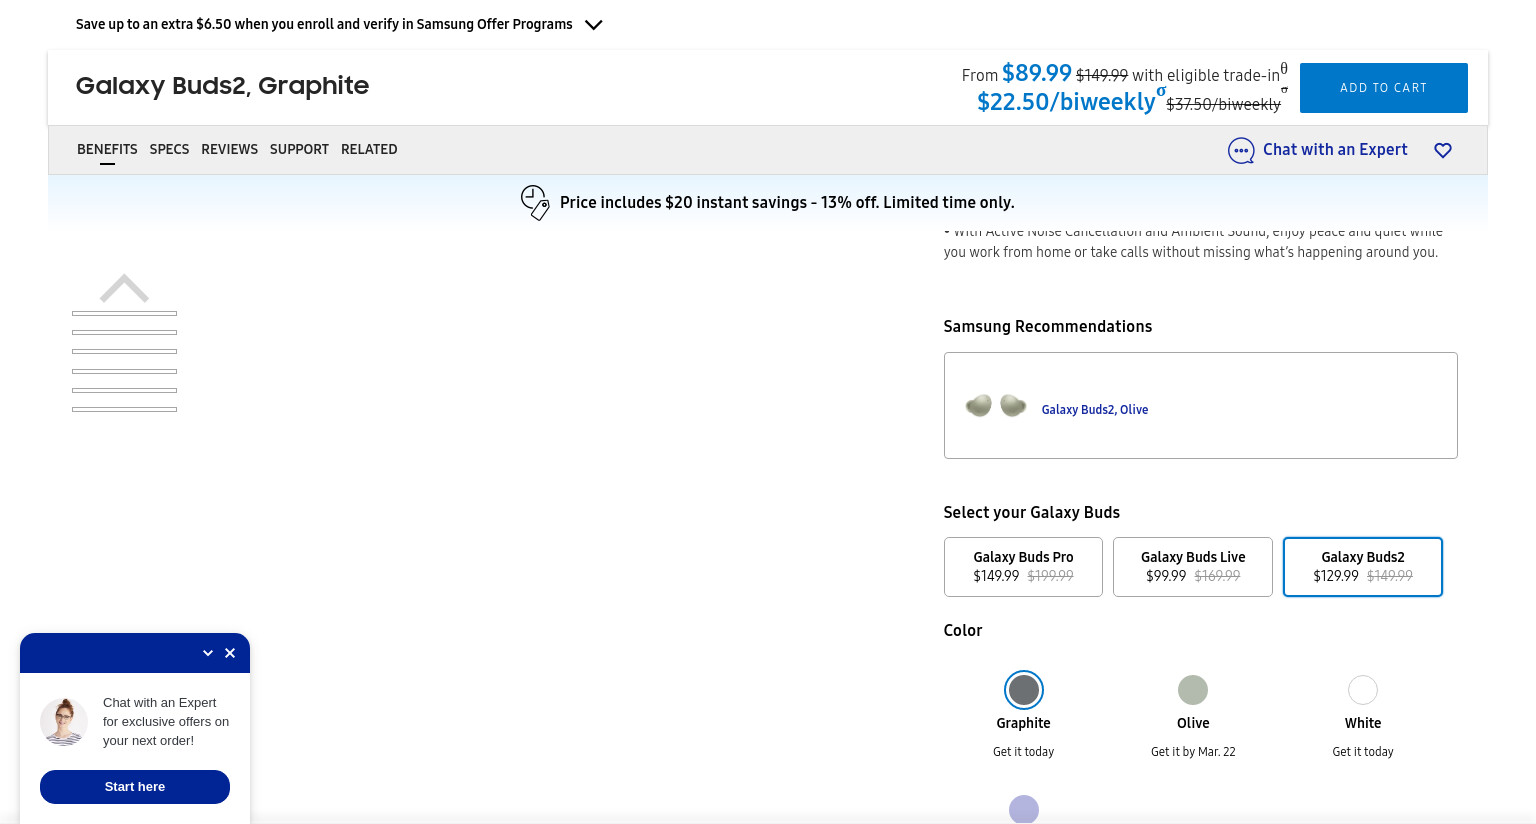Click the Select your Galaxy Buds heading
This screenshot has height=824, width=1536.
coord(1031,512)
